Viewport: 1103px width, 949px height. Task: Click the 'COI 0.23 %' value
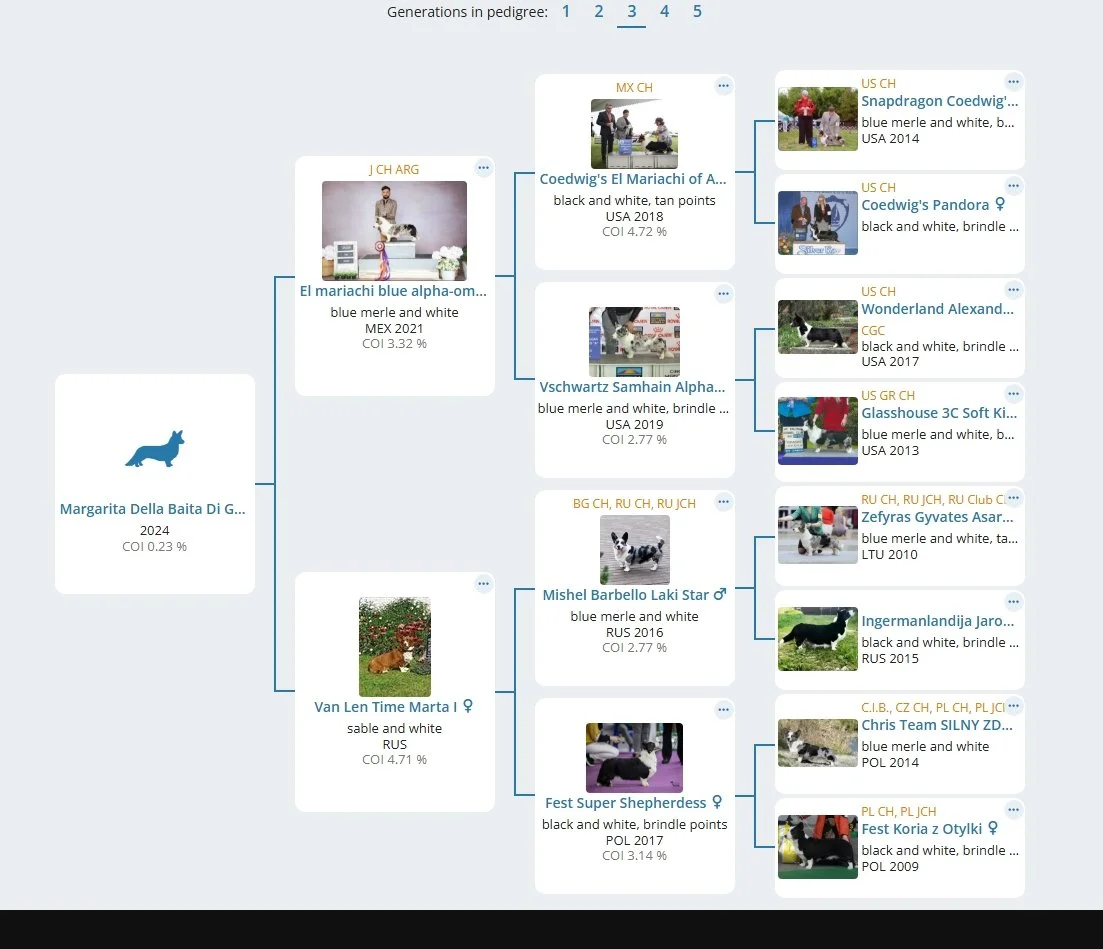155,547
